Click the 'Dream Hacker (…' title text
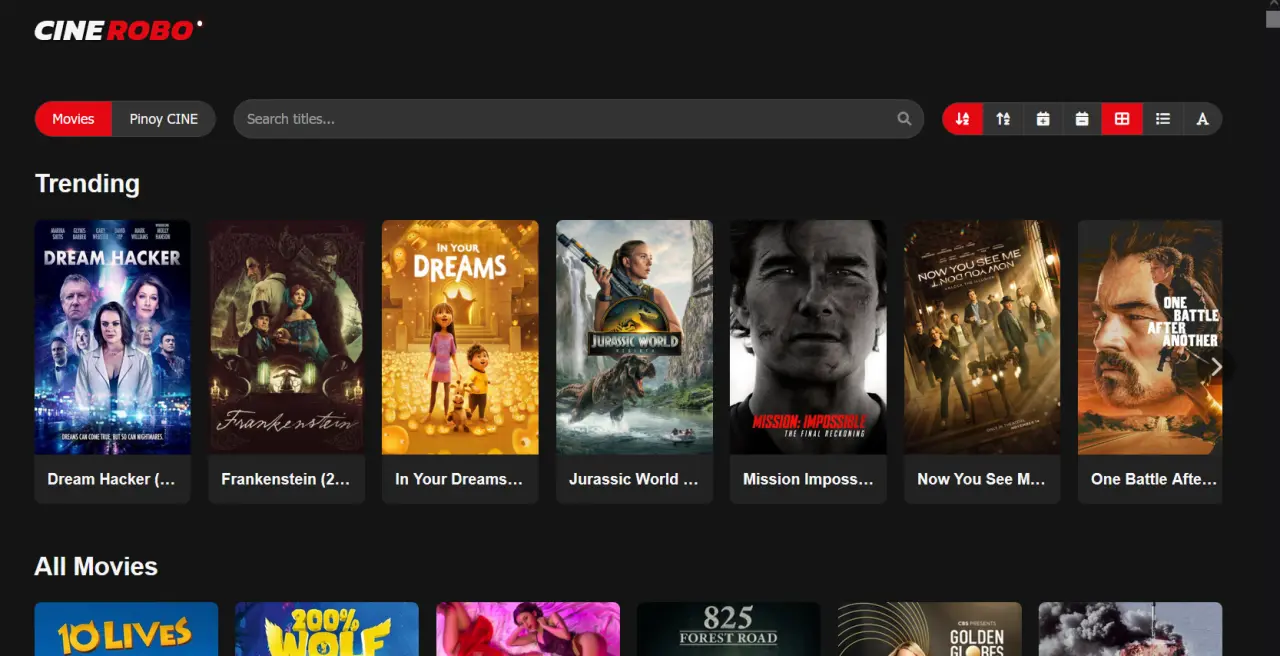Screen dimensions: 1280x656 tap(111, 479)
